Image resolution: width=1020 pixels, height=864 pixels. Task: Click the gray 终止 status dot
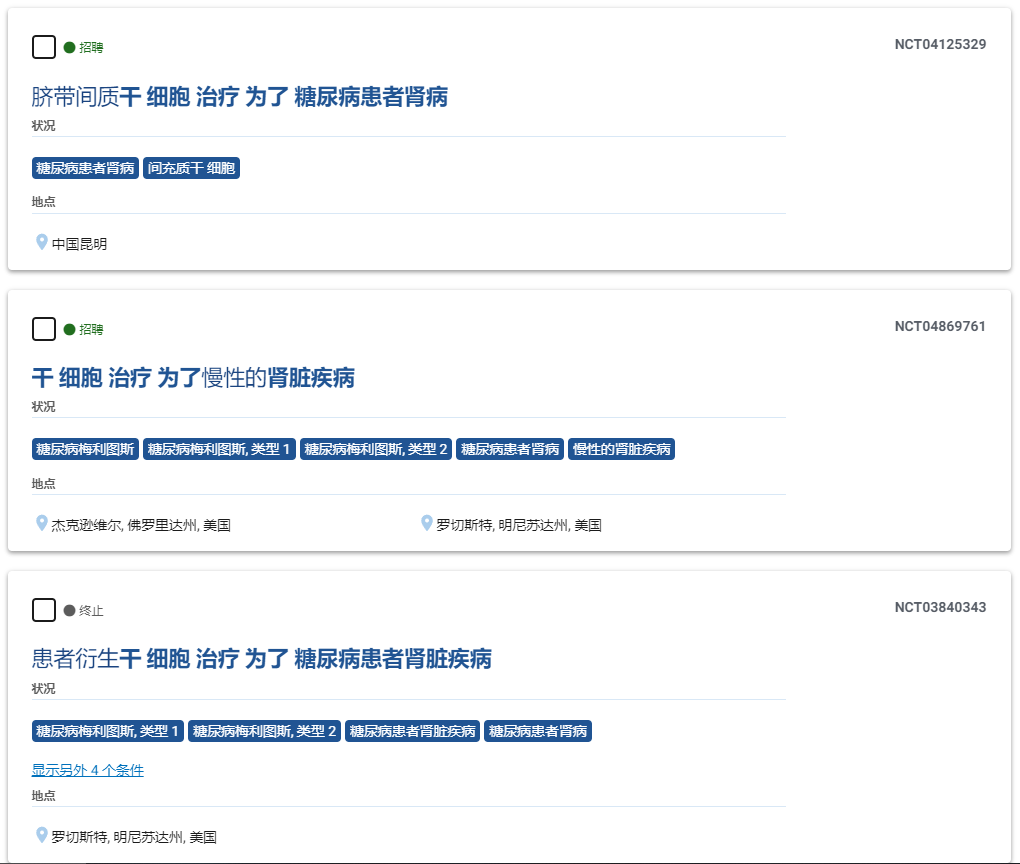[x=69, y=610]
